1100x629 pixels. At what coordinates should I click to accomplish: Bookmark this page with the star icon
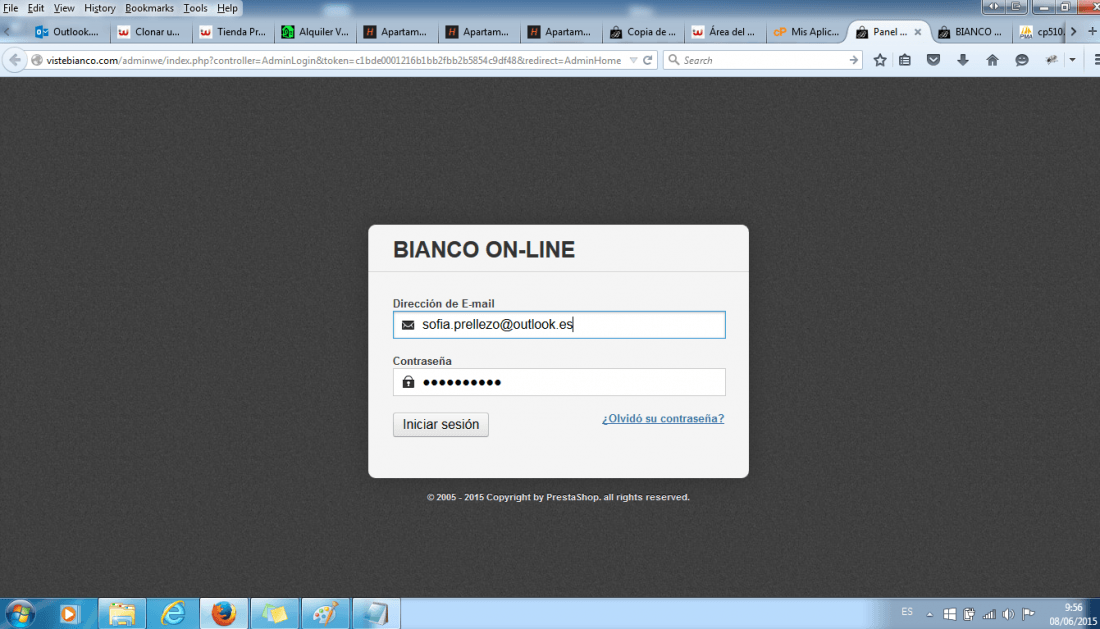pos(880,60)
